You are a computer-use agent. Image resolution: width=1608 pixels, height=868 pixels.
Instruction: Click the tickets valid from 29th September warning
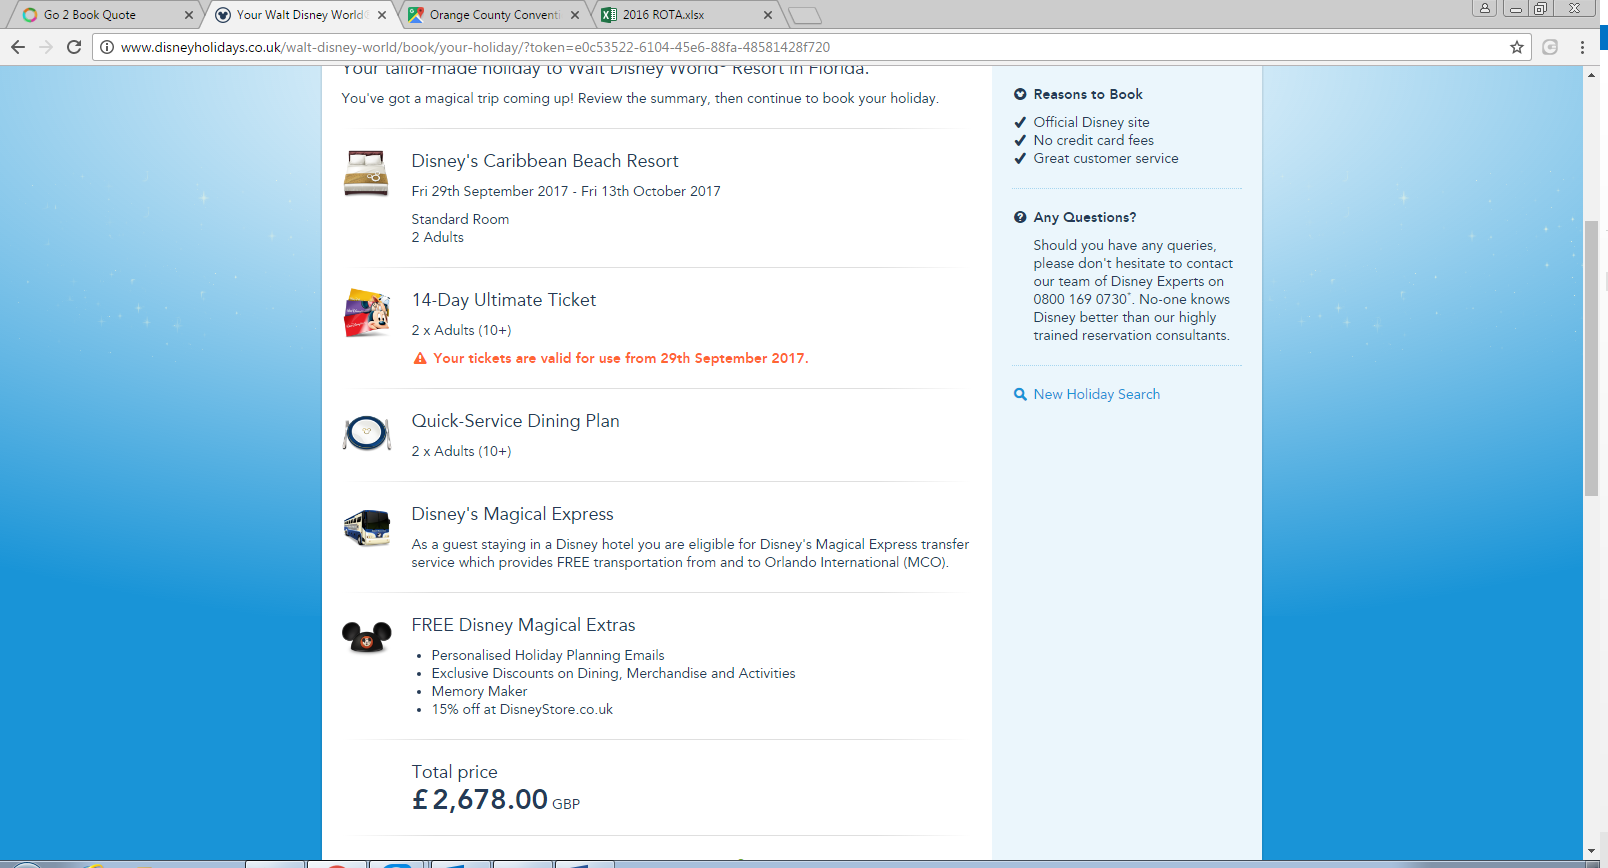point(621,358)
